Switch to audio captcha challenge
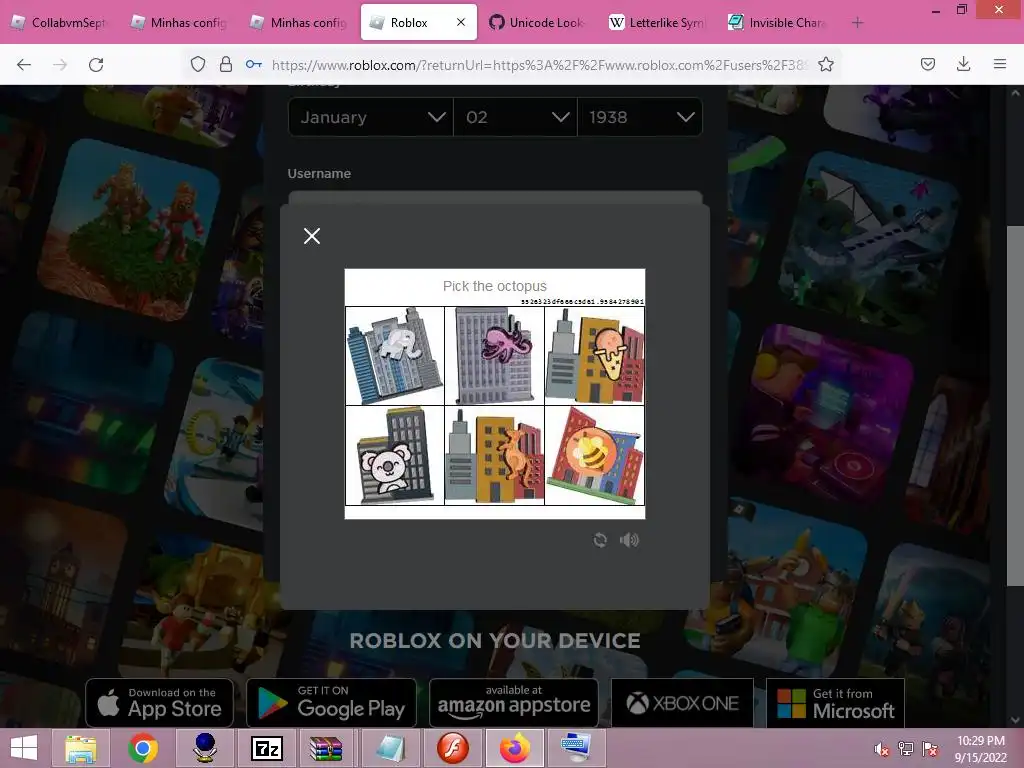Image resolution: width=1024 pixels, height=768 pixels. pos(629,540)
